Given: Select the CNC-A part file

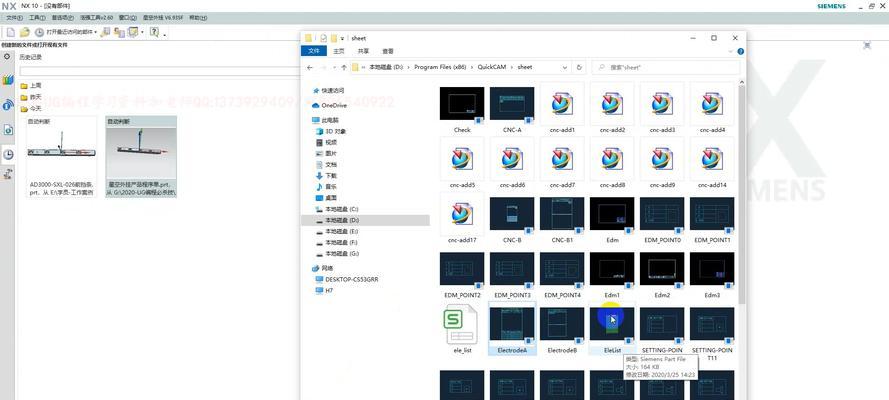Looking at the screenshot, I should point(512,109).
